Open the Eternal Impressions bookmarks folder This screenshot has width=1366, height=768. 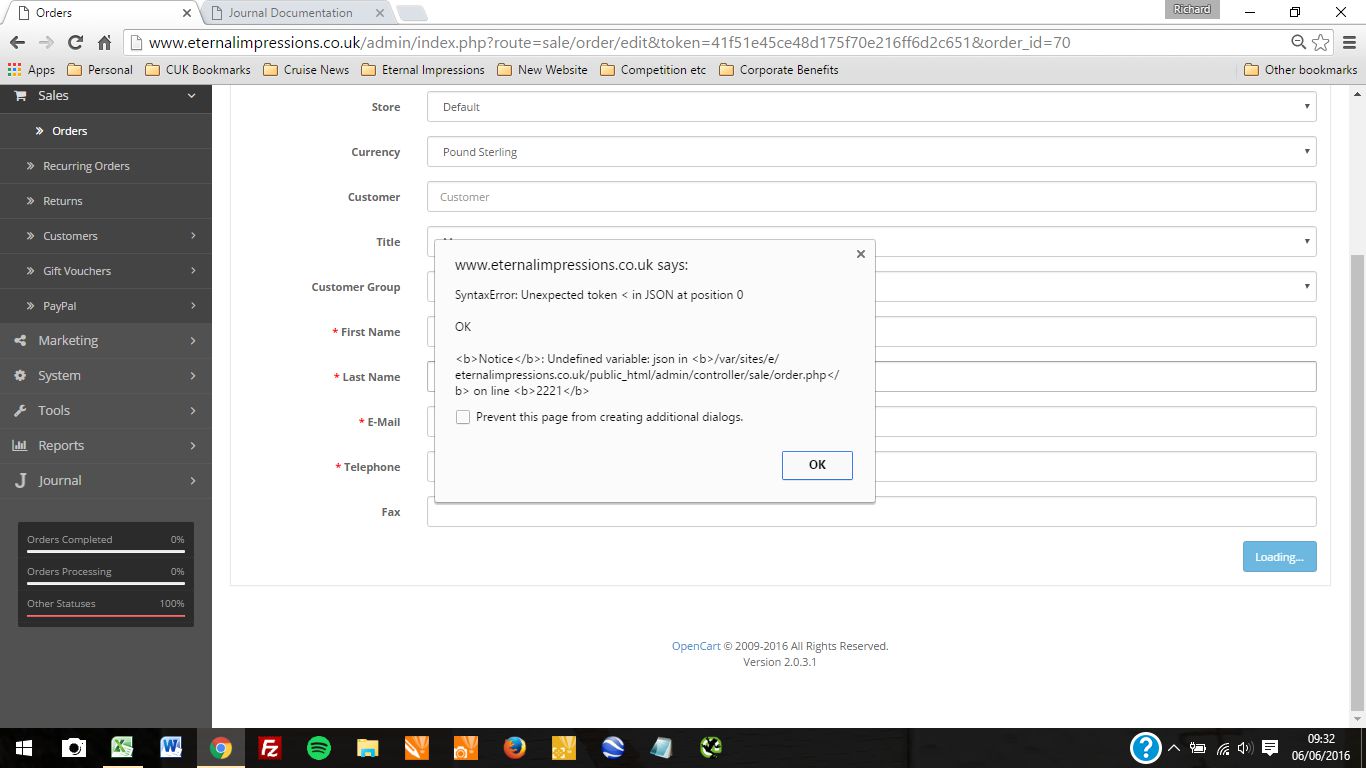[422, 70]
